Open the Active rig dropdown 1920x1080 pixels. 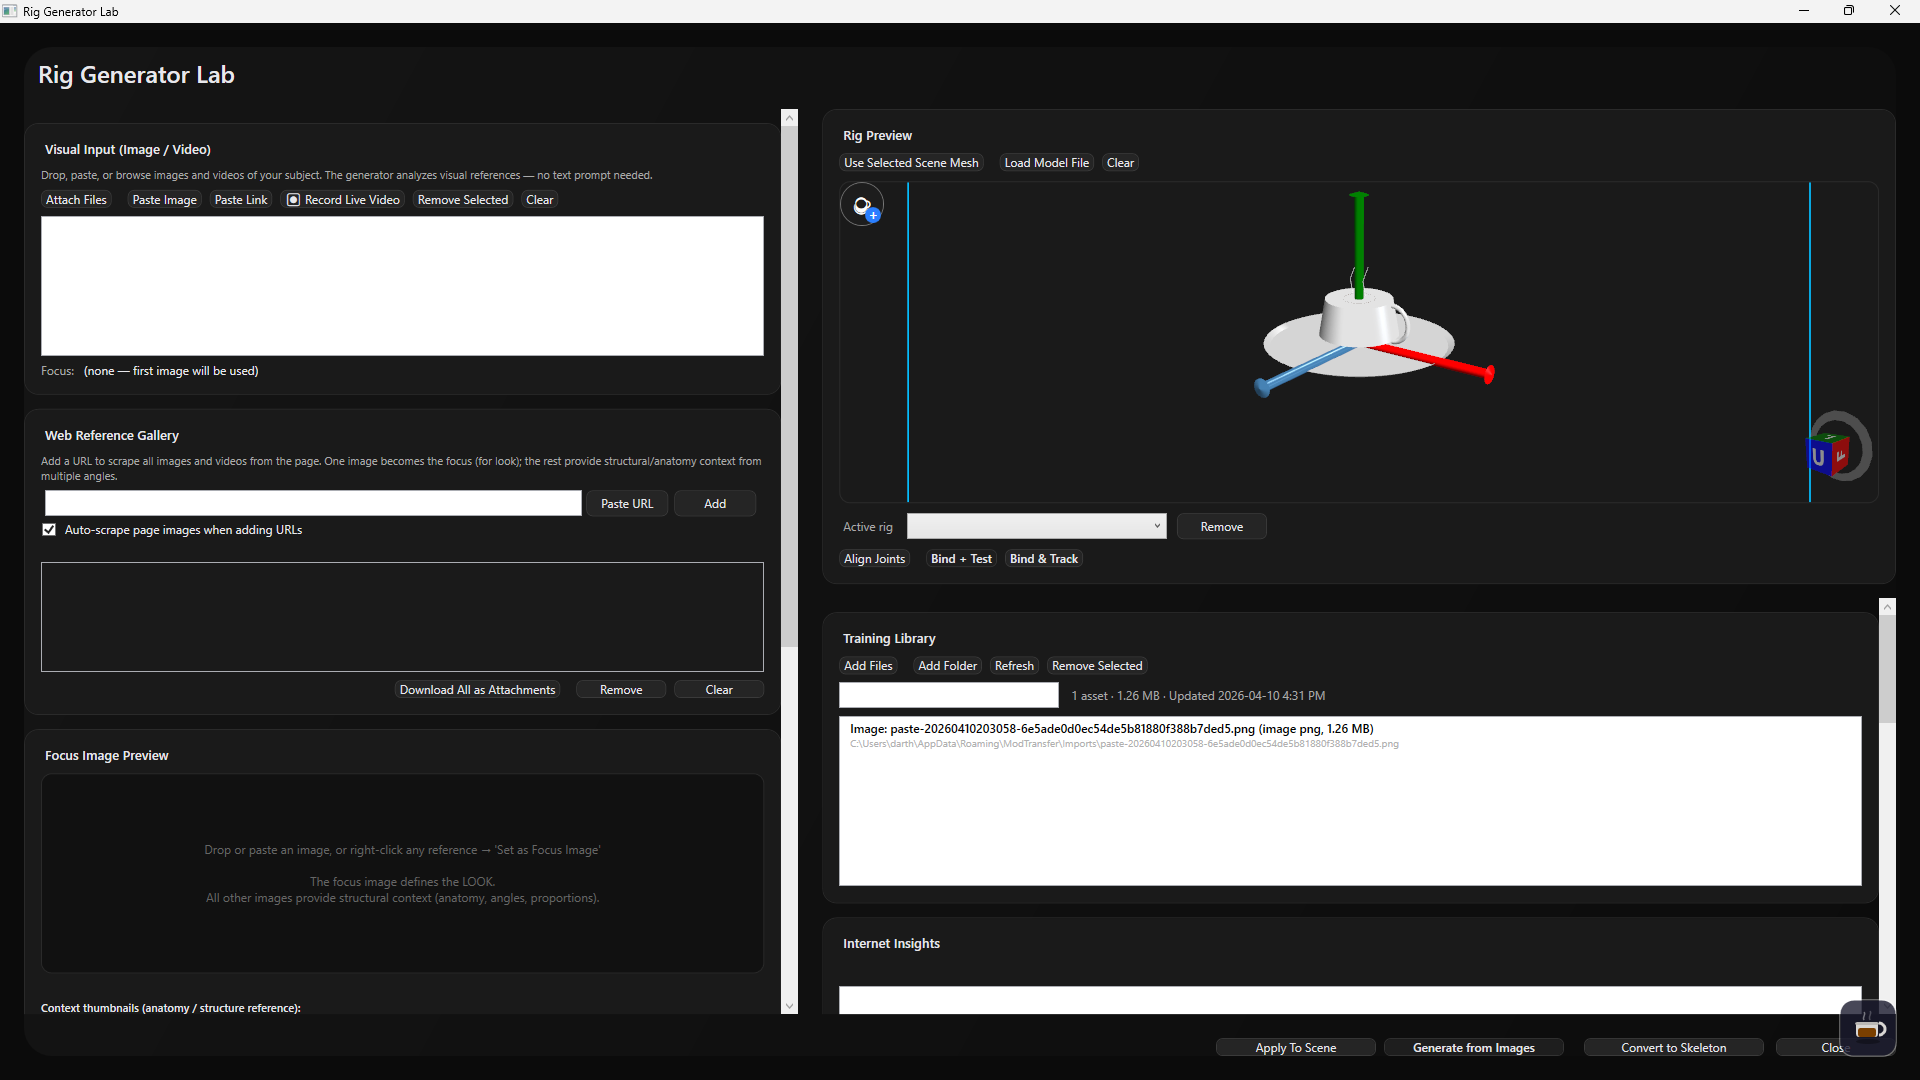tap(1036, 527)
